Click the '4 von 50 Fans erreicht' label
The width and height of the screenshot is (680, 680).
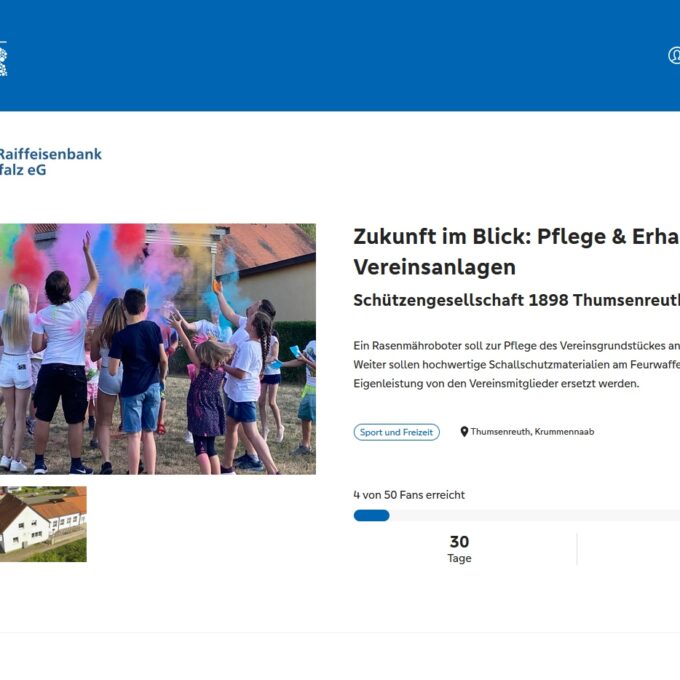tap(409, 495)
